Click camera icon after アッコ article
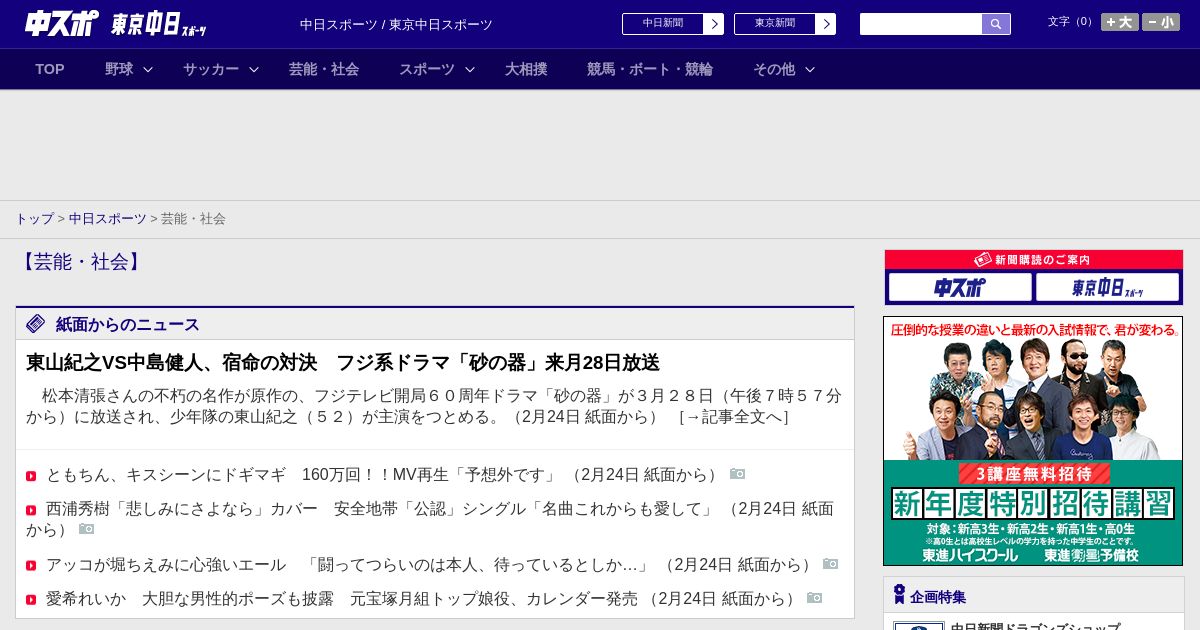 click(831, 564)
